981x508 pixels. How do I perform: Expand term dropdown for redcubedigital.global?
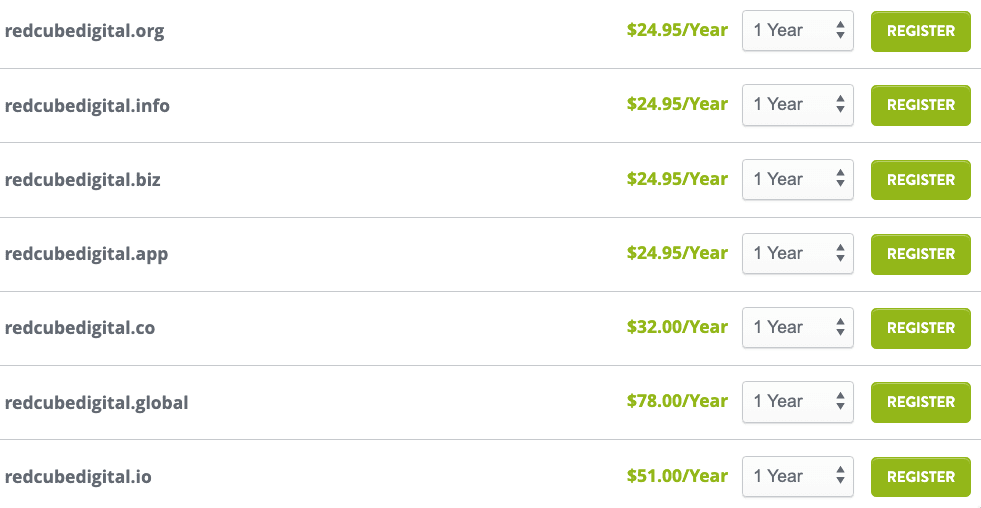pyautogui.click(x=797, y=402)
